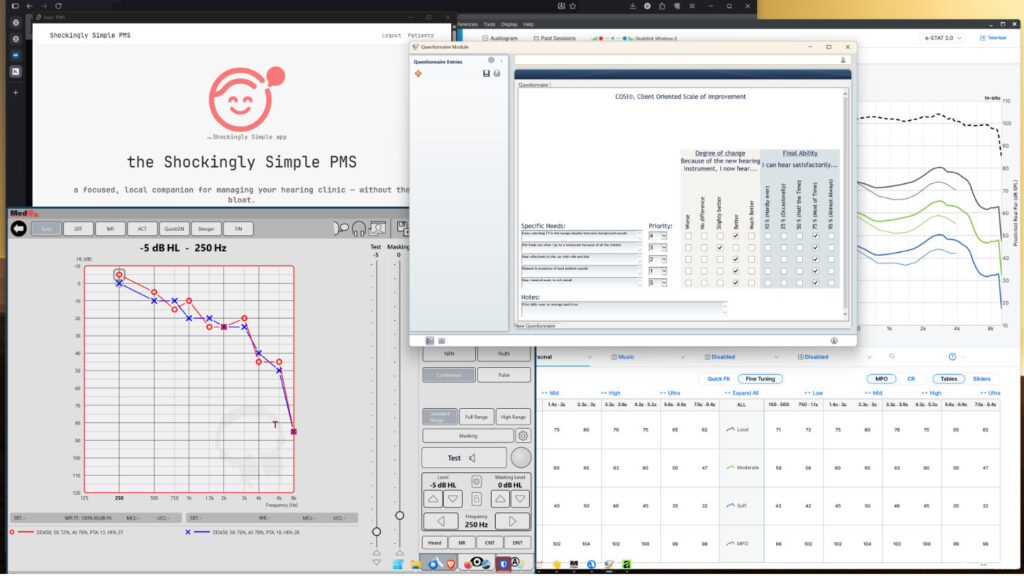This screenshot has width=1024, height=576.
Task: Open the operator monitor icon in MedRx
Action: (377, 229)
